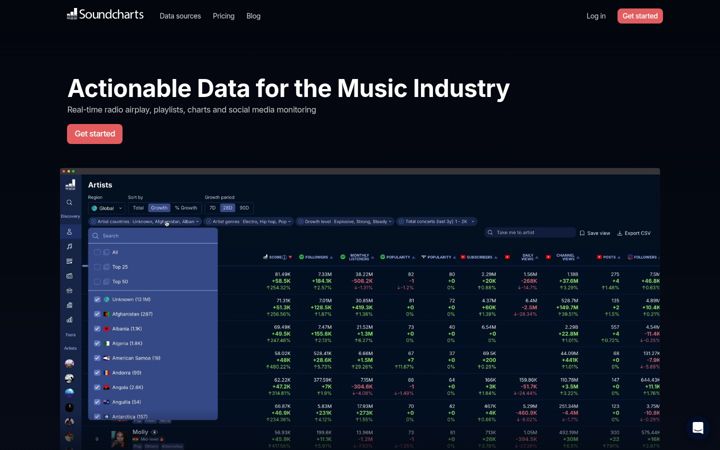Select % Growth sort option
Viewport: 720px width, 450px height.
[x=186, y=208]
